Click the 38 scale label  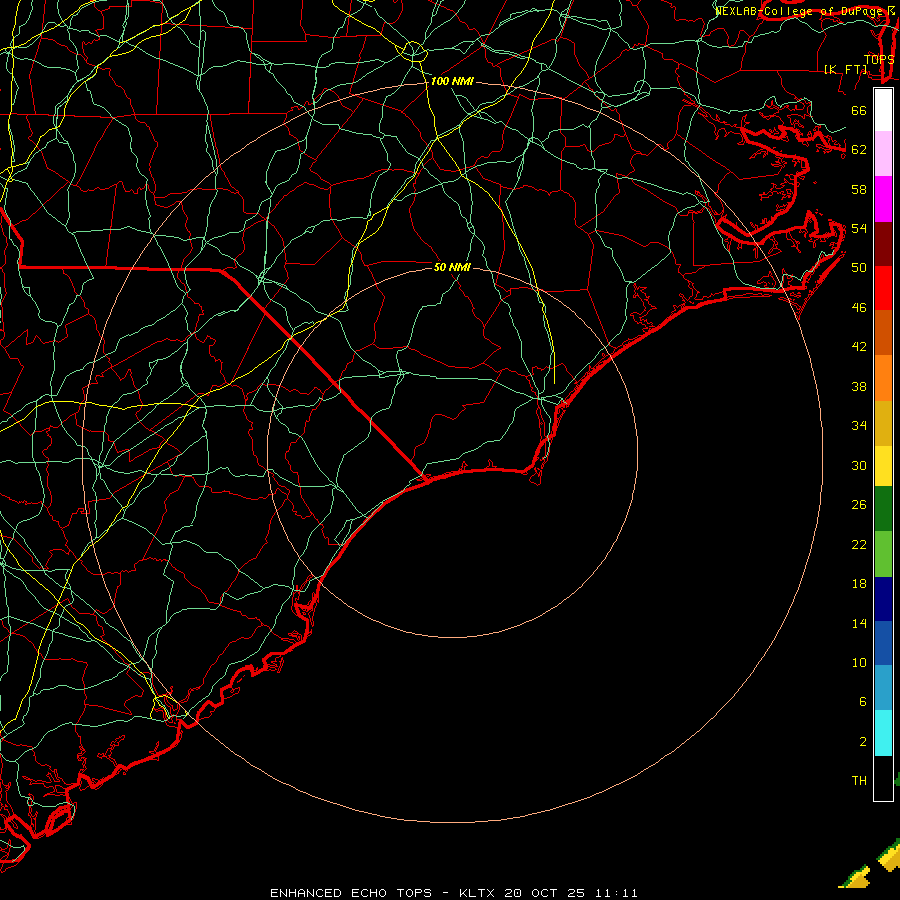coord(859,386)
